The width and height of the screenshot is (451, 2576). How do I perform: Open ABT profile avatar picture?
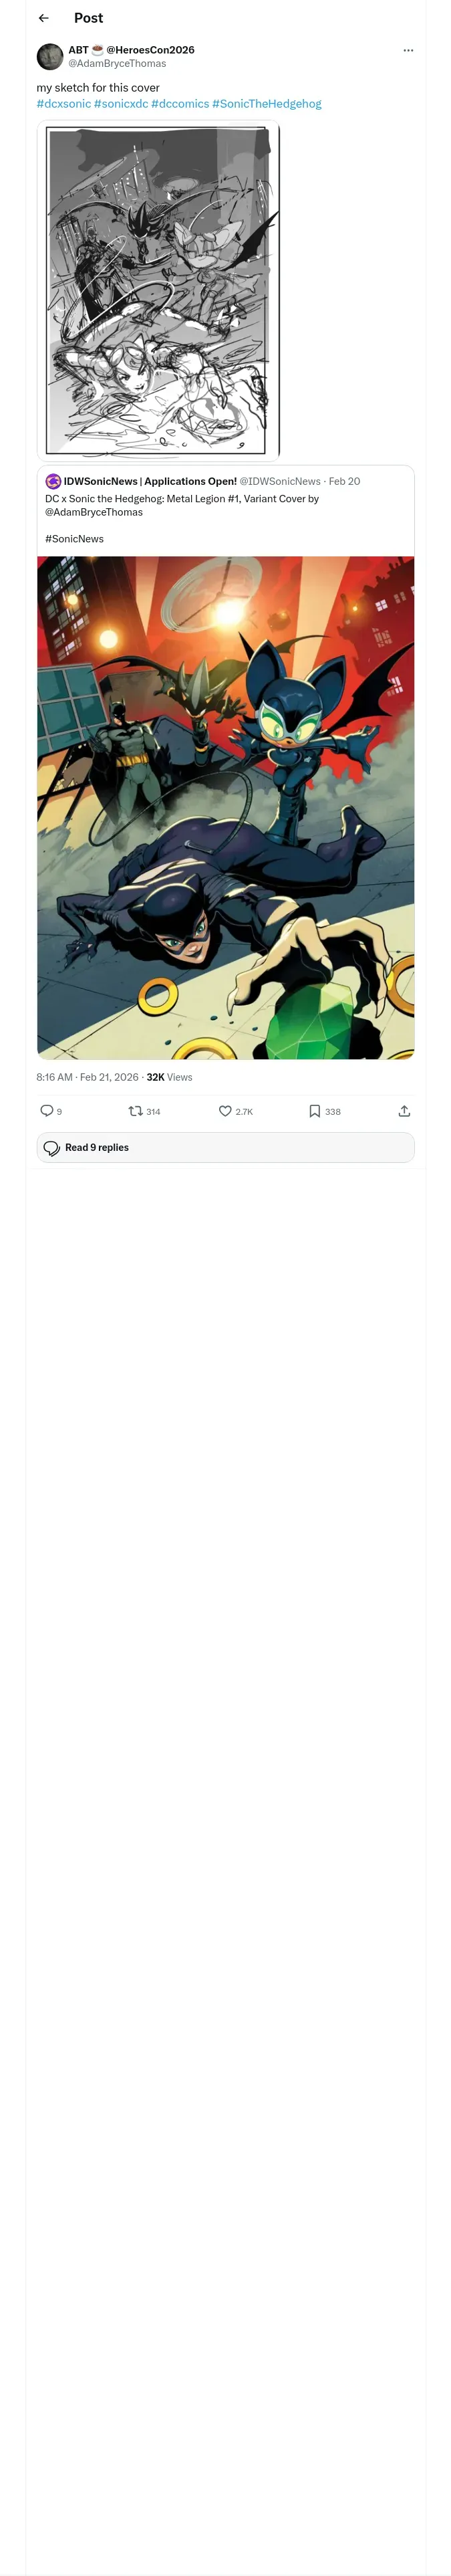pyautogui.click(x=50, y=56)
